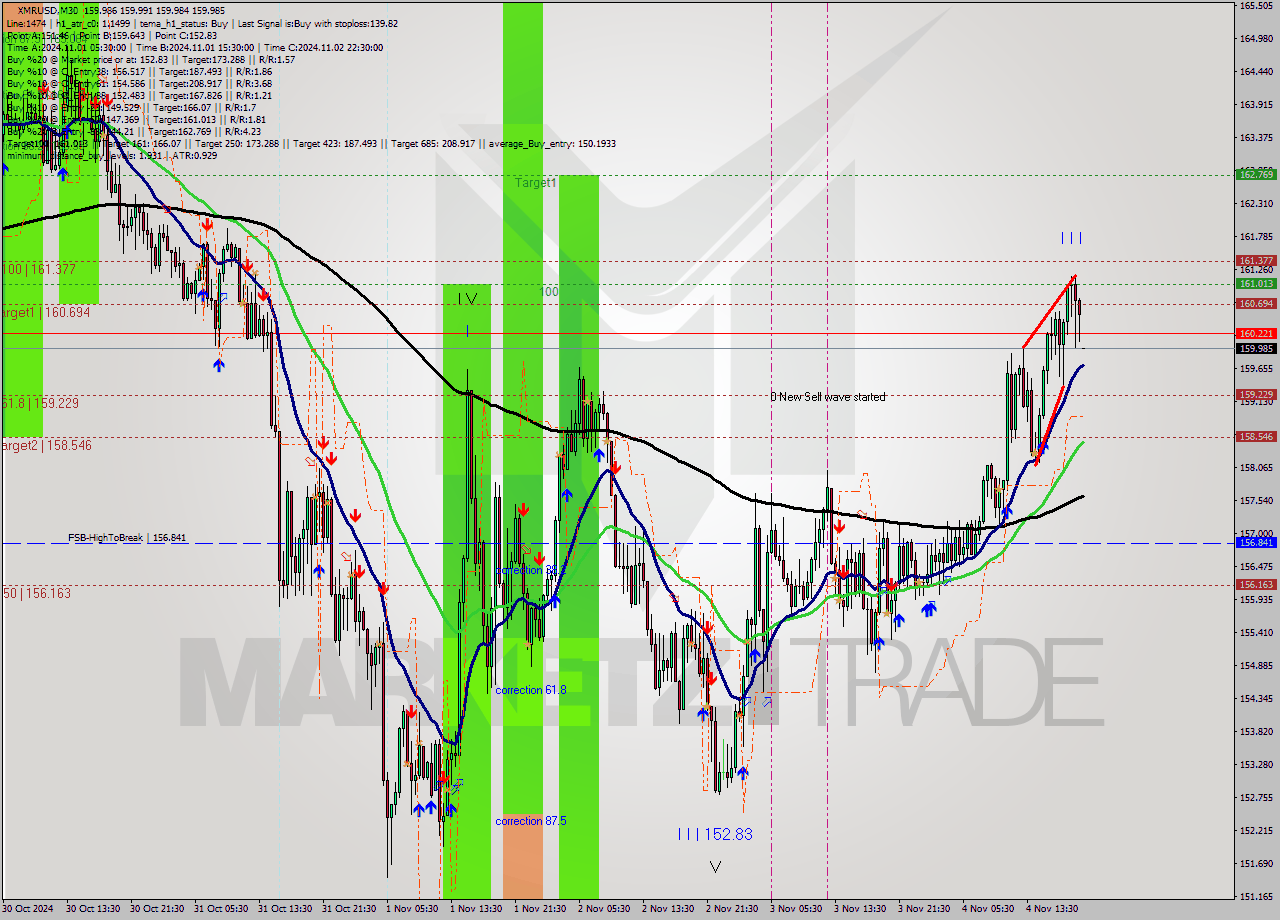
Task: Click the 'correction 87.5' label
Action: pos(531,821)
